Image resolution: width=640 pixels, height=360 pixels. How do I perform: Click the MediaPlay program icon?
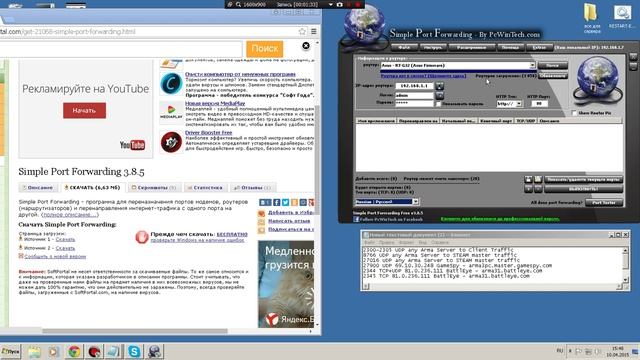click(x=171, y=112)
